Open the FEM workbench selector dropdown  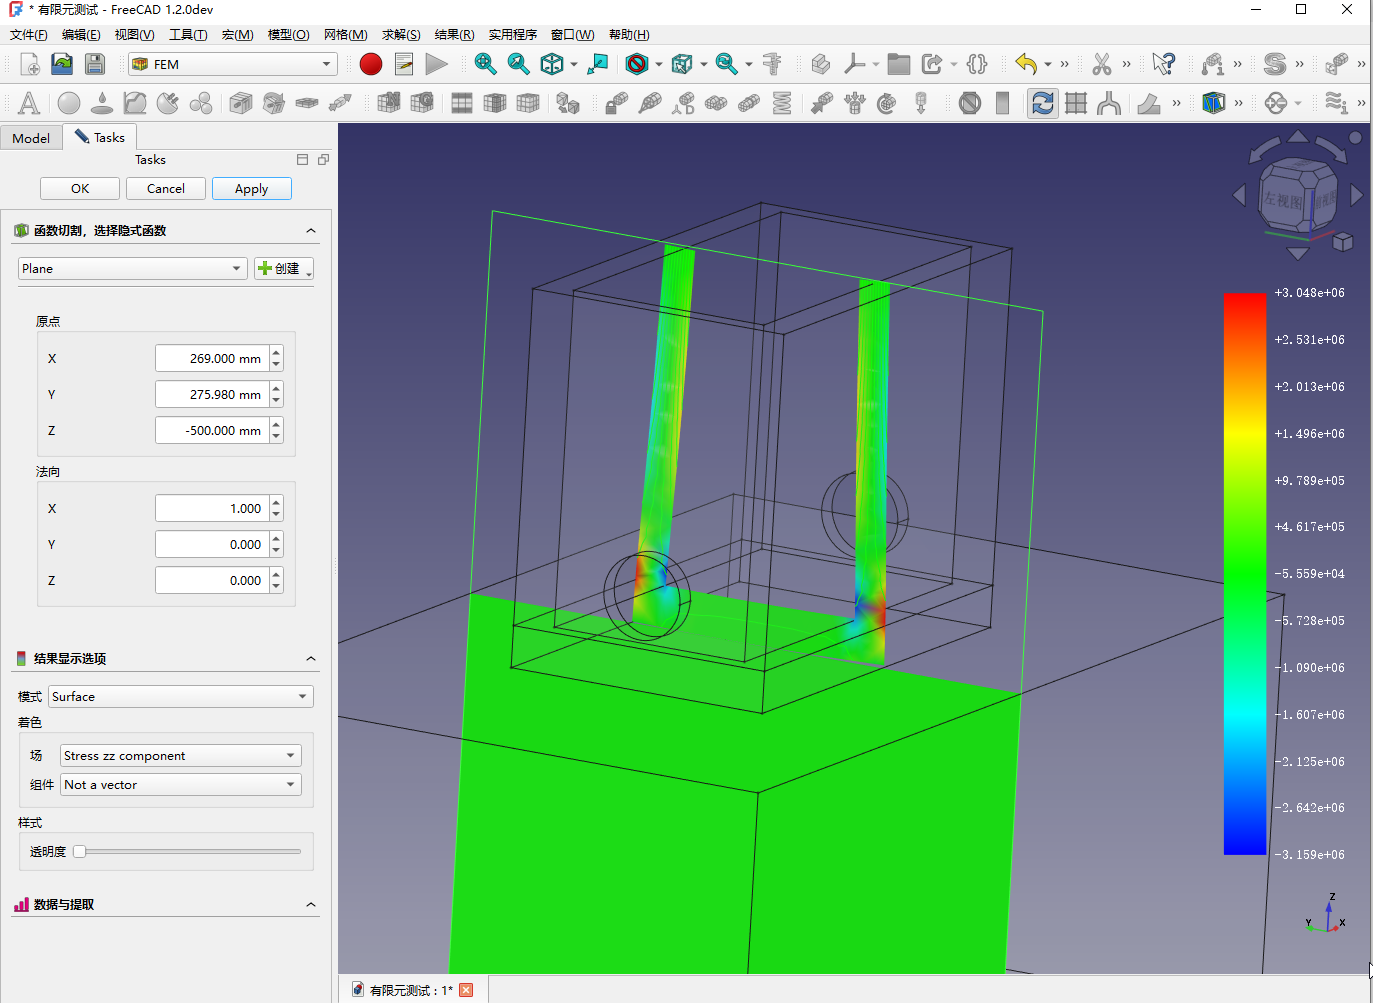[x=234, y=64]
